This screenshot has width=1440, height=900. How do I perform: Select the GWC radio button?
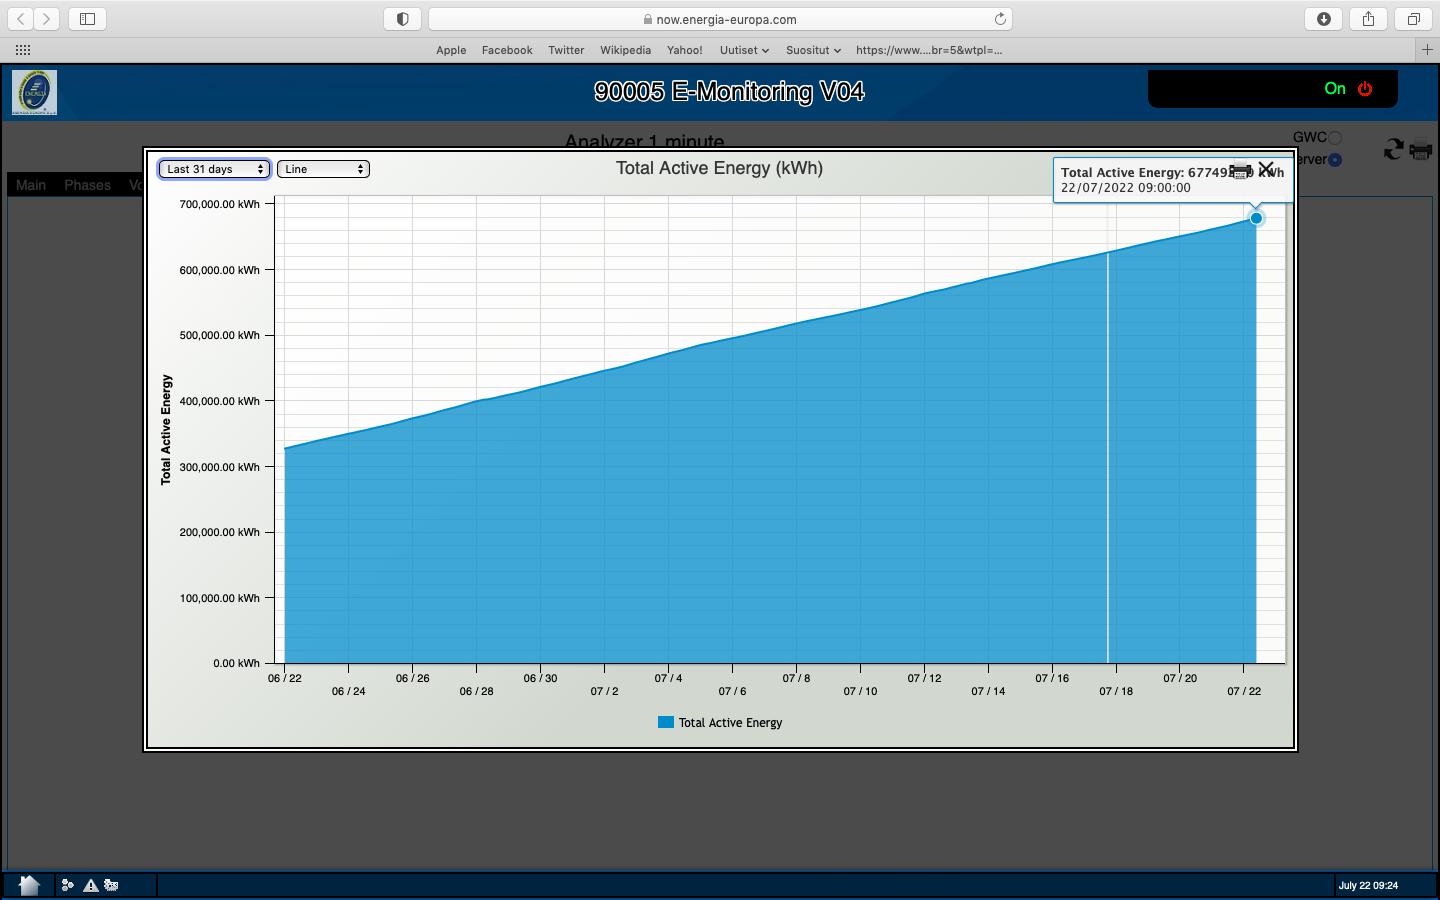point(1335,138)
